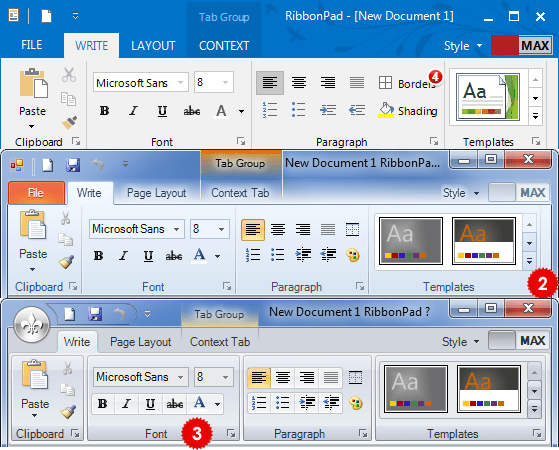
Task: Click Cut scissors in bottom window
Action: tap(68, 367)
